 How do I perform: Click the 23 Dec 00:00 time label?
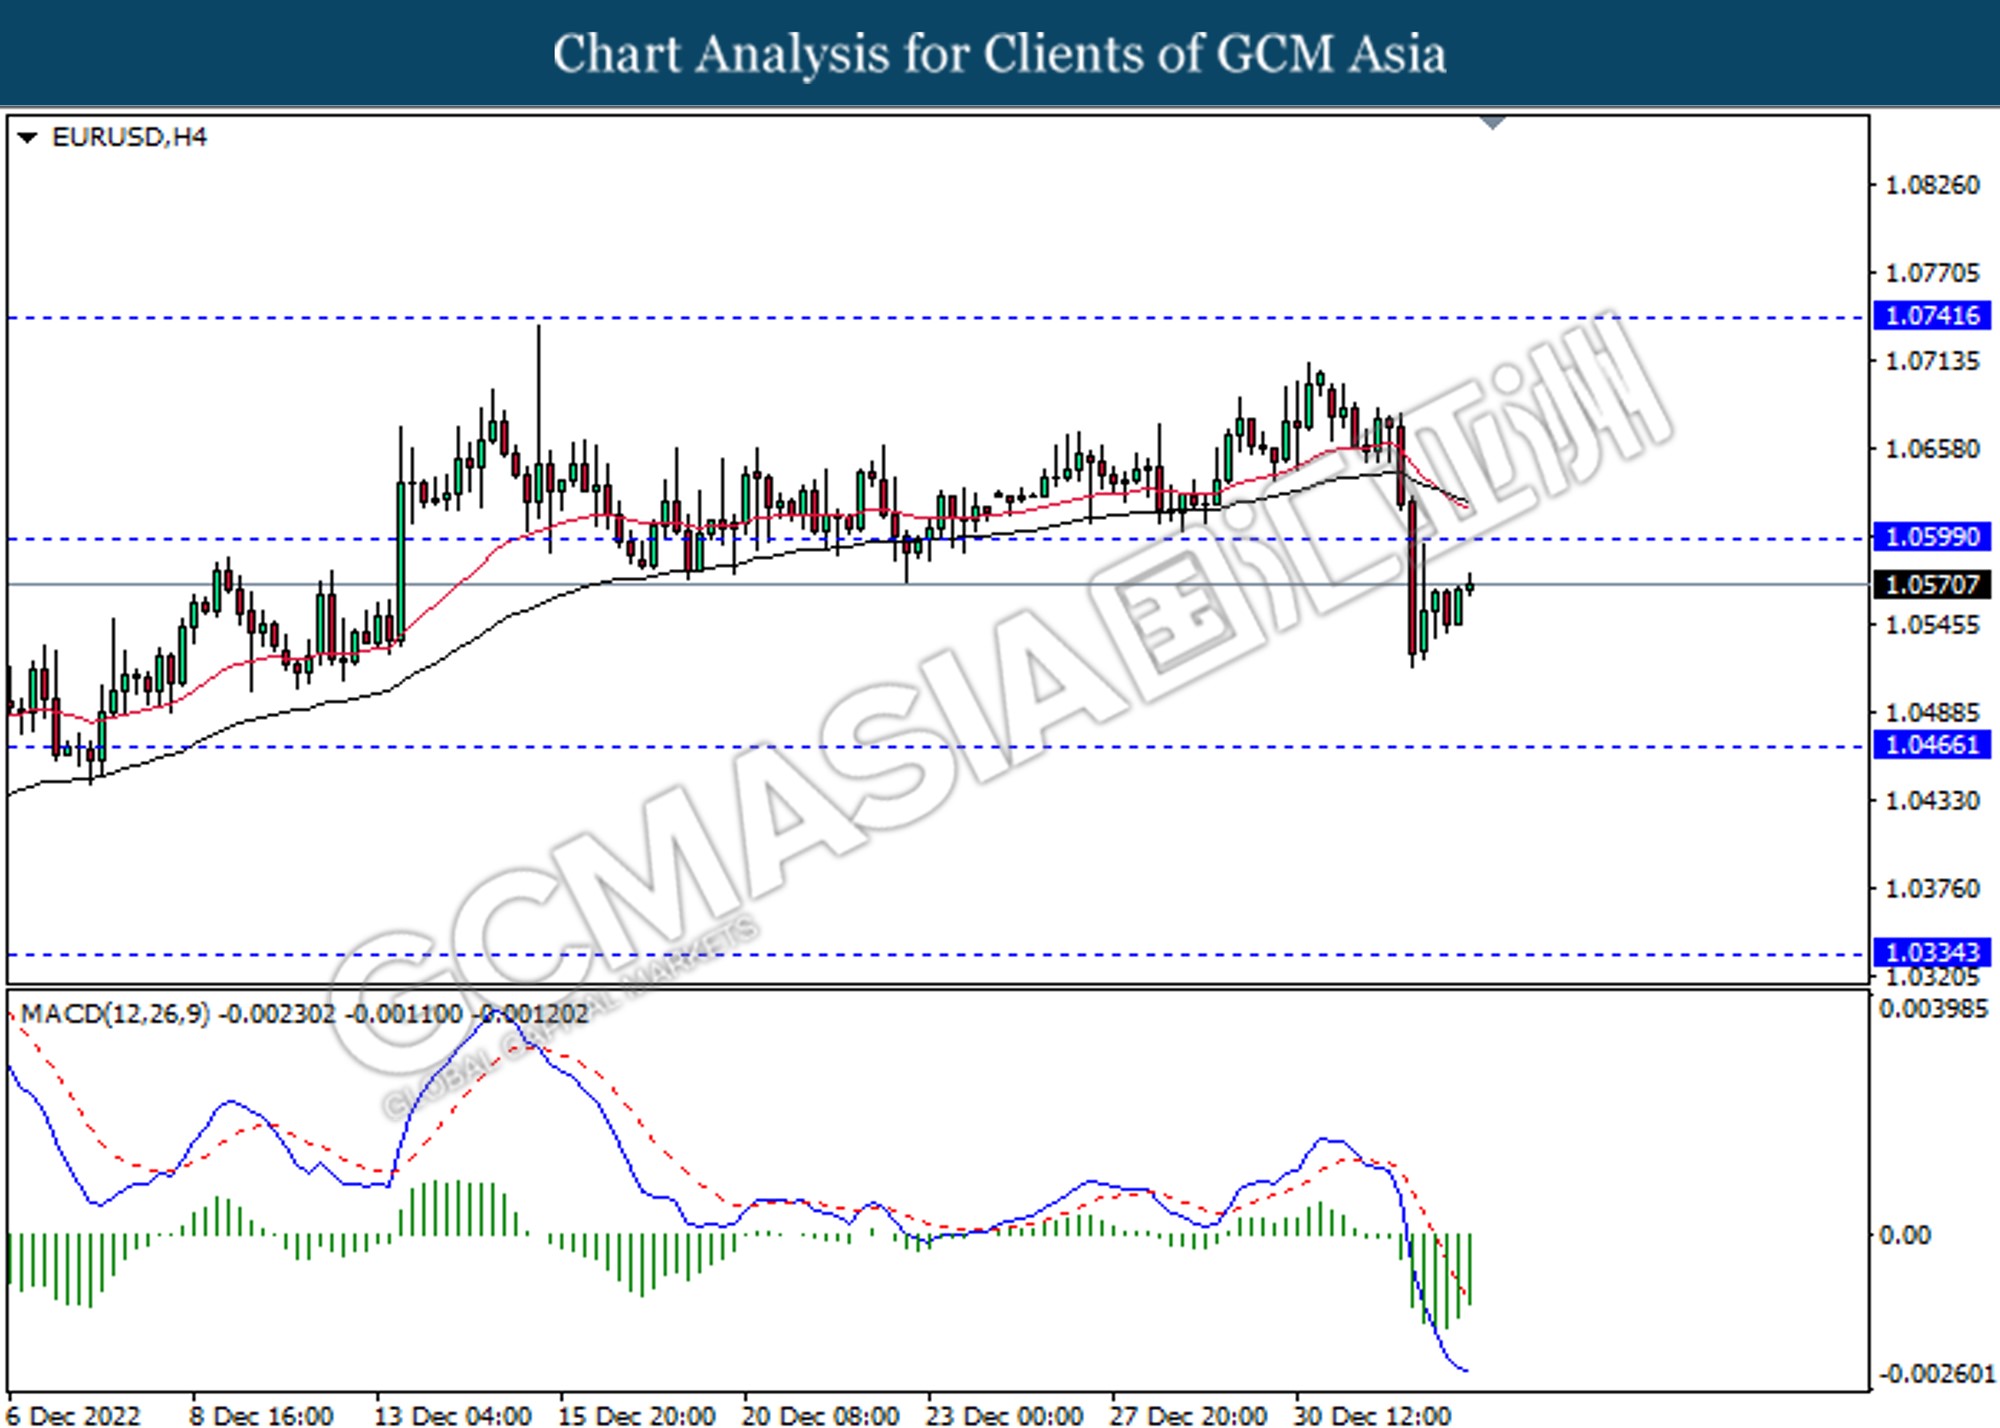coord(1004,1415)
